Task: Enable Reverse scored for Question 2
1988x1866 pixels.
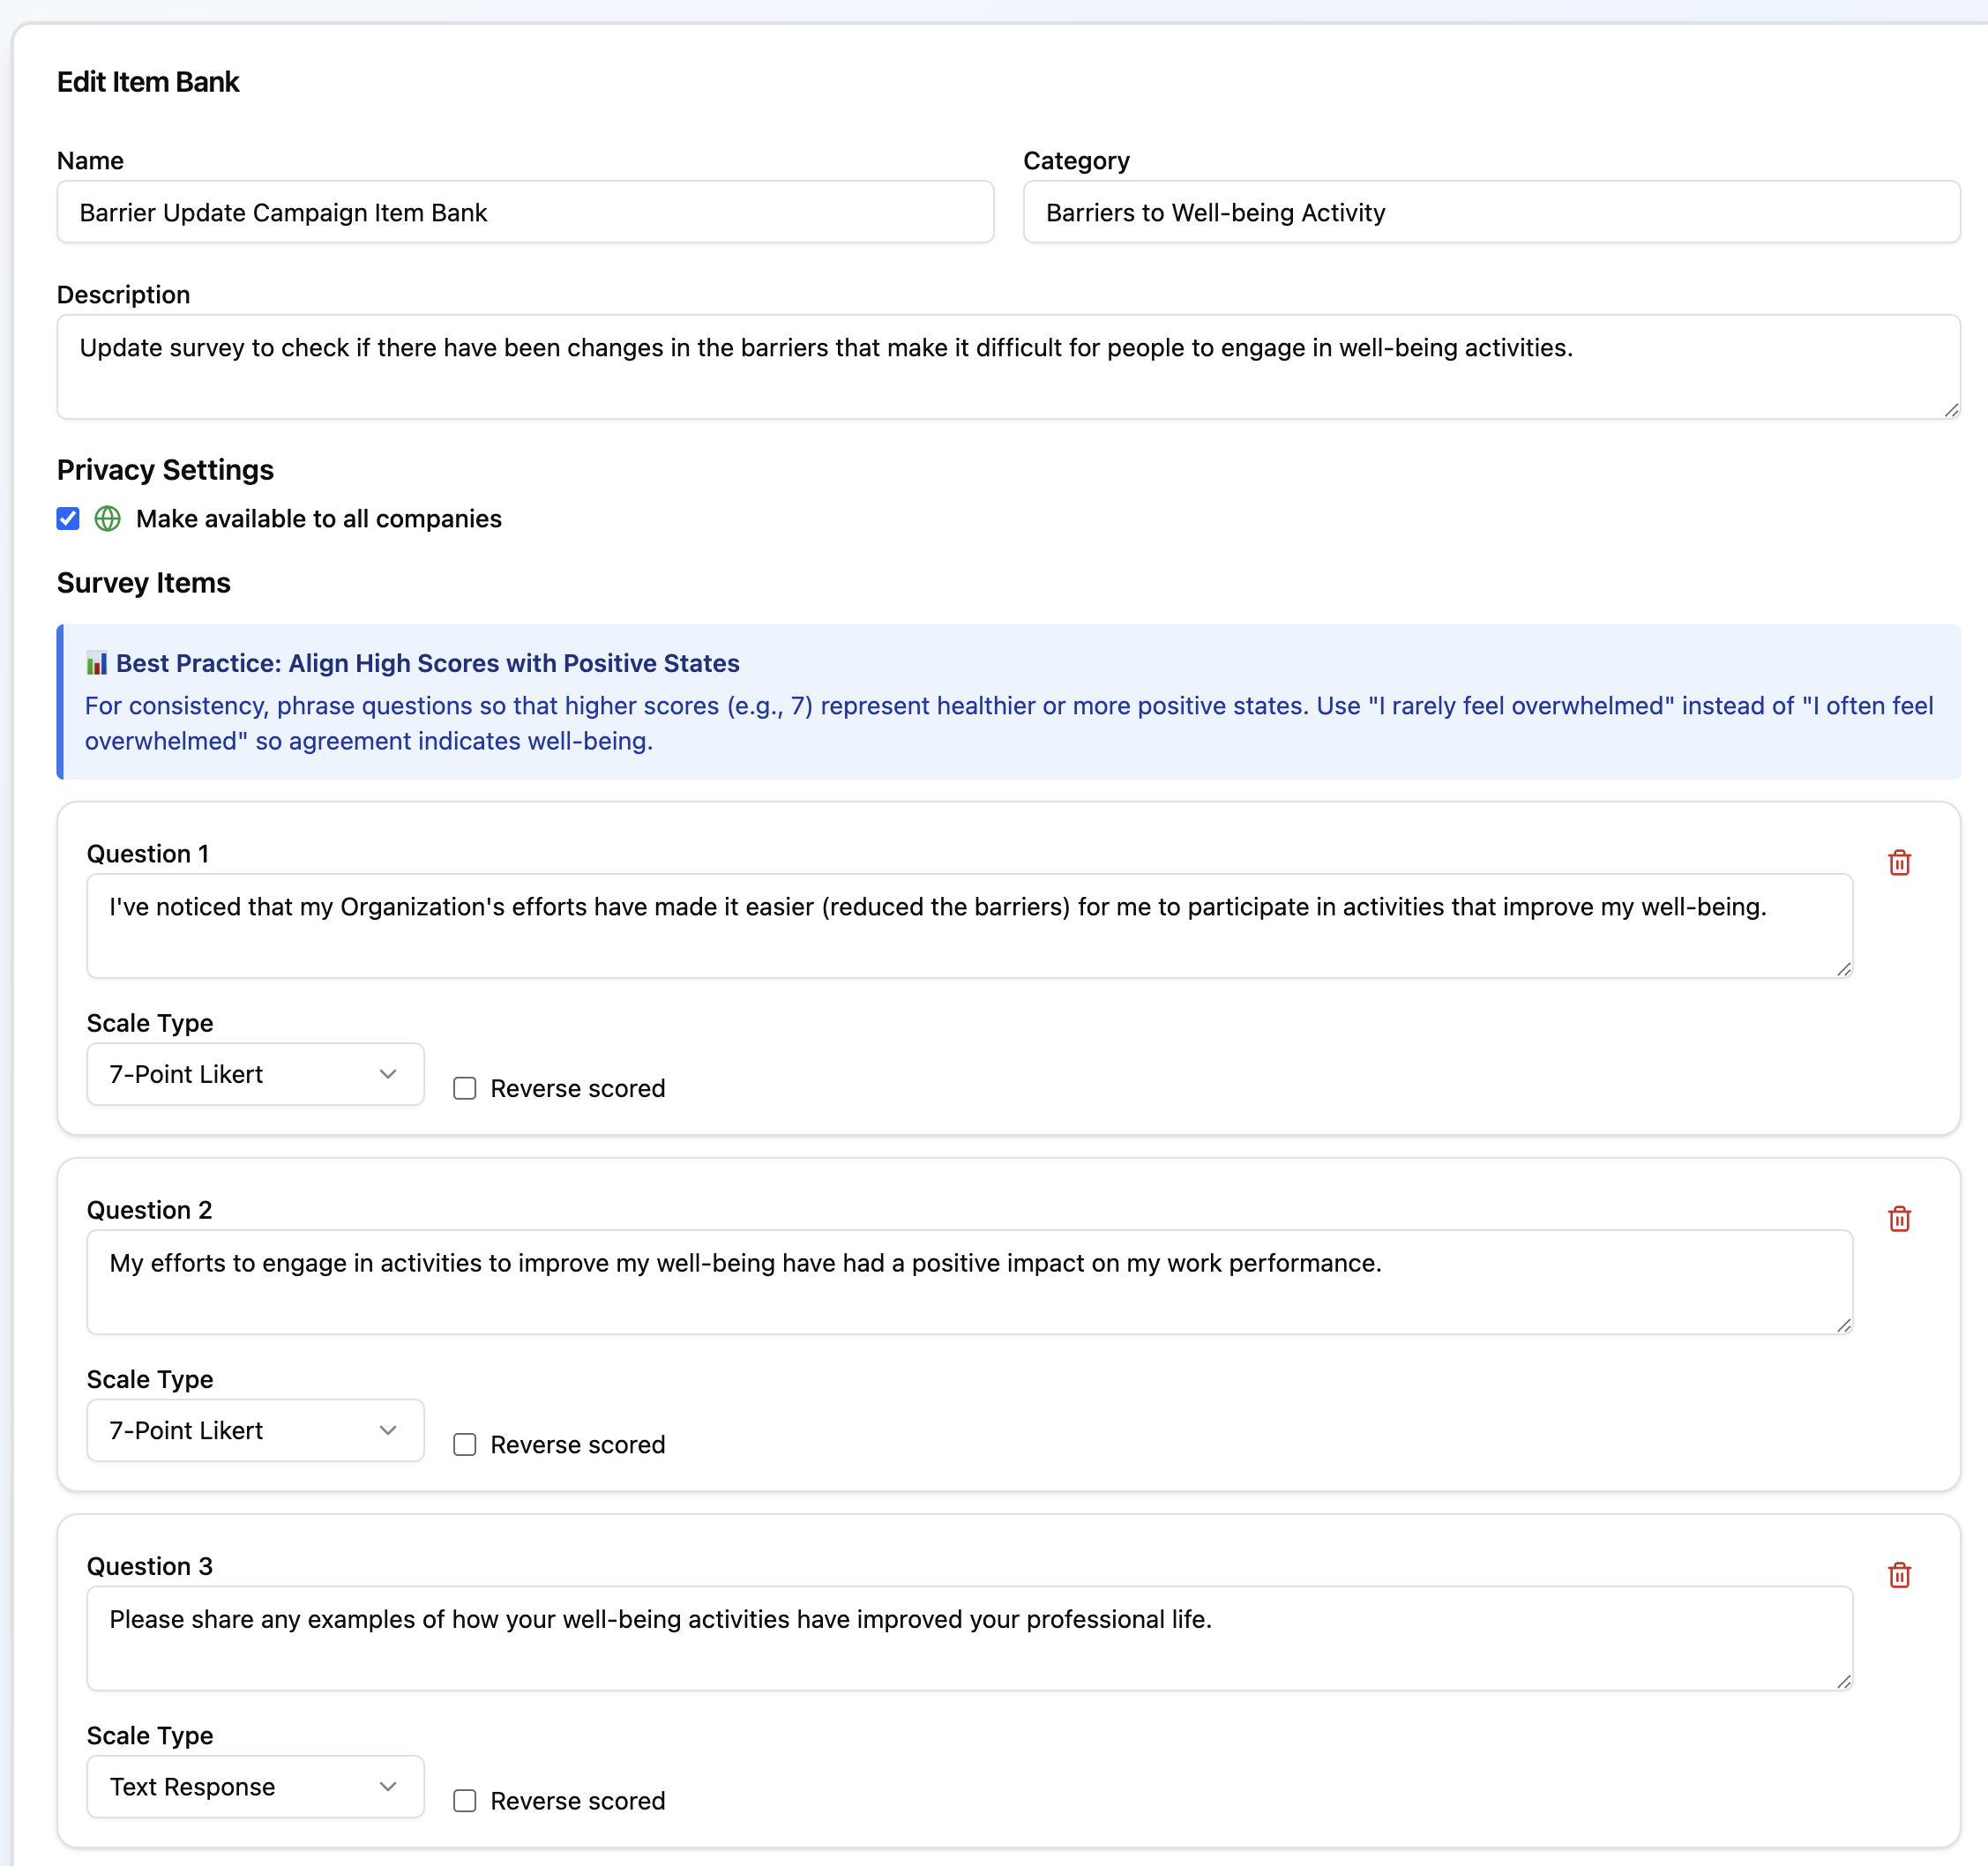Action: (464, 1444)
